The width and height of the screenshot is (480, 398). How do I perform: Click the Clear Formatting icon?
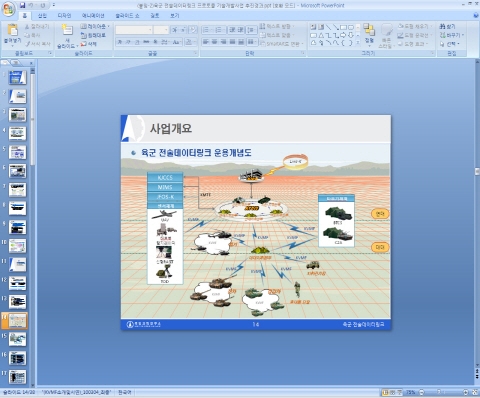[x=193, y=30]
